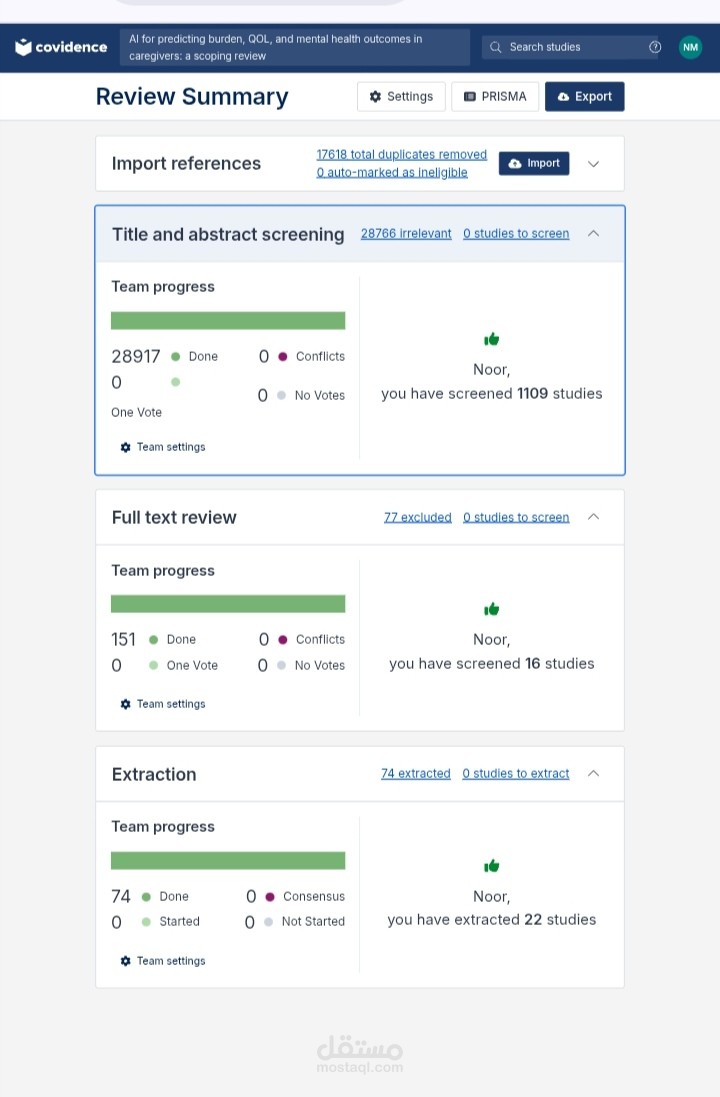This screenshot has width=720, height=1097.
Task: Open Settings with the gear button
Action: (x=401, y=96)
